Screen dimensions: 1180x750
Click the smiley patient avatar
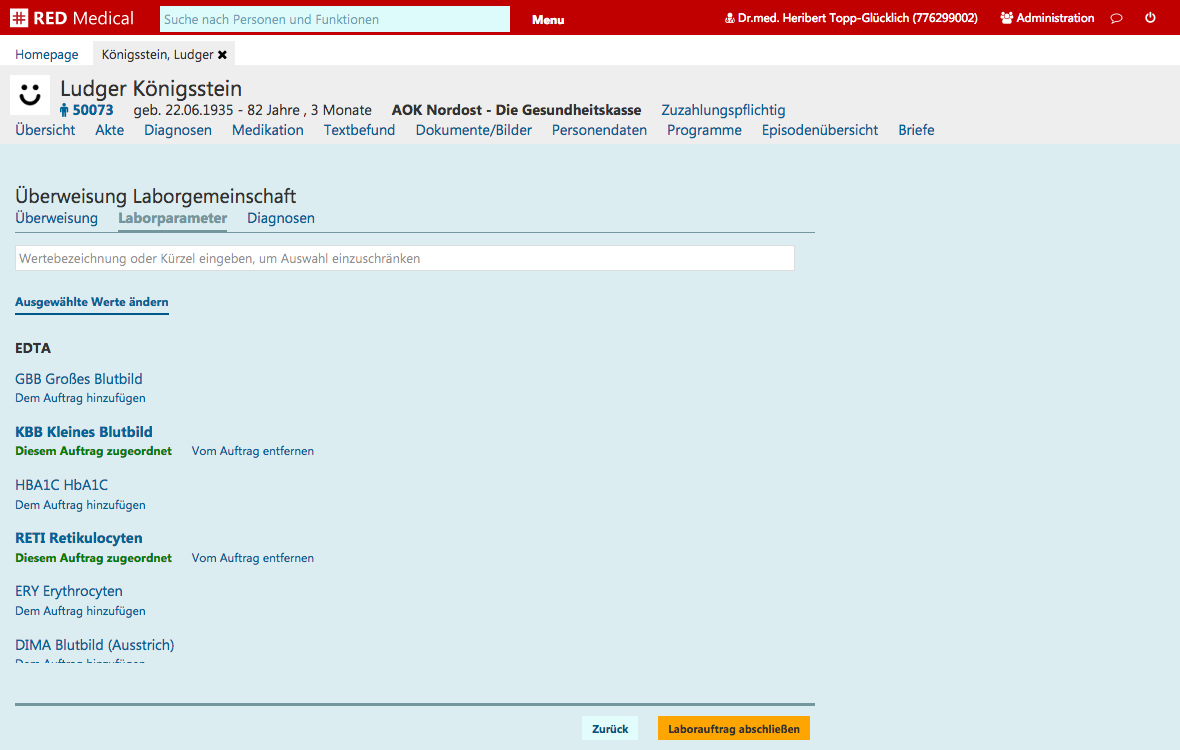[30, 95]
